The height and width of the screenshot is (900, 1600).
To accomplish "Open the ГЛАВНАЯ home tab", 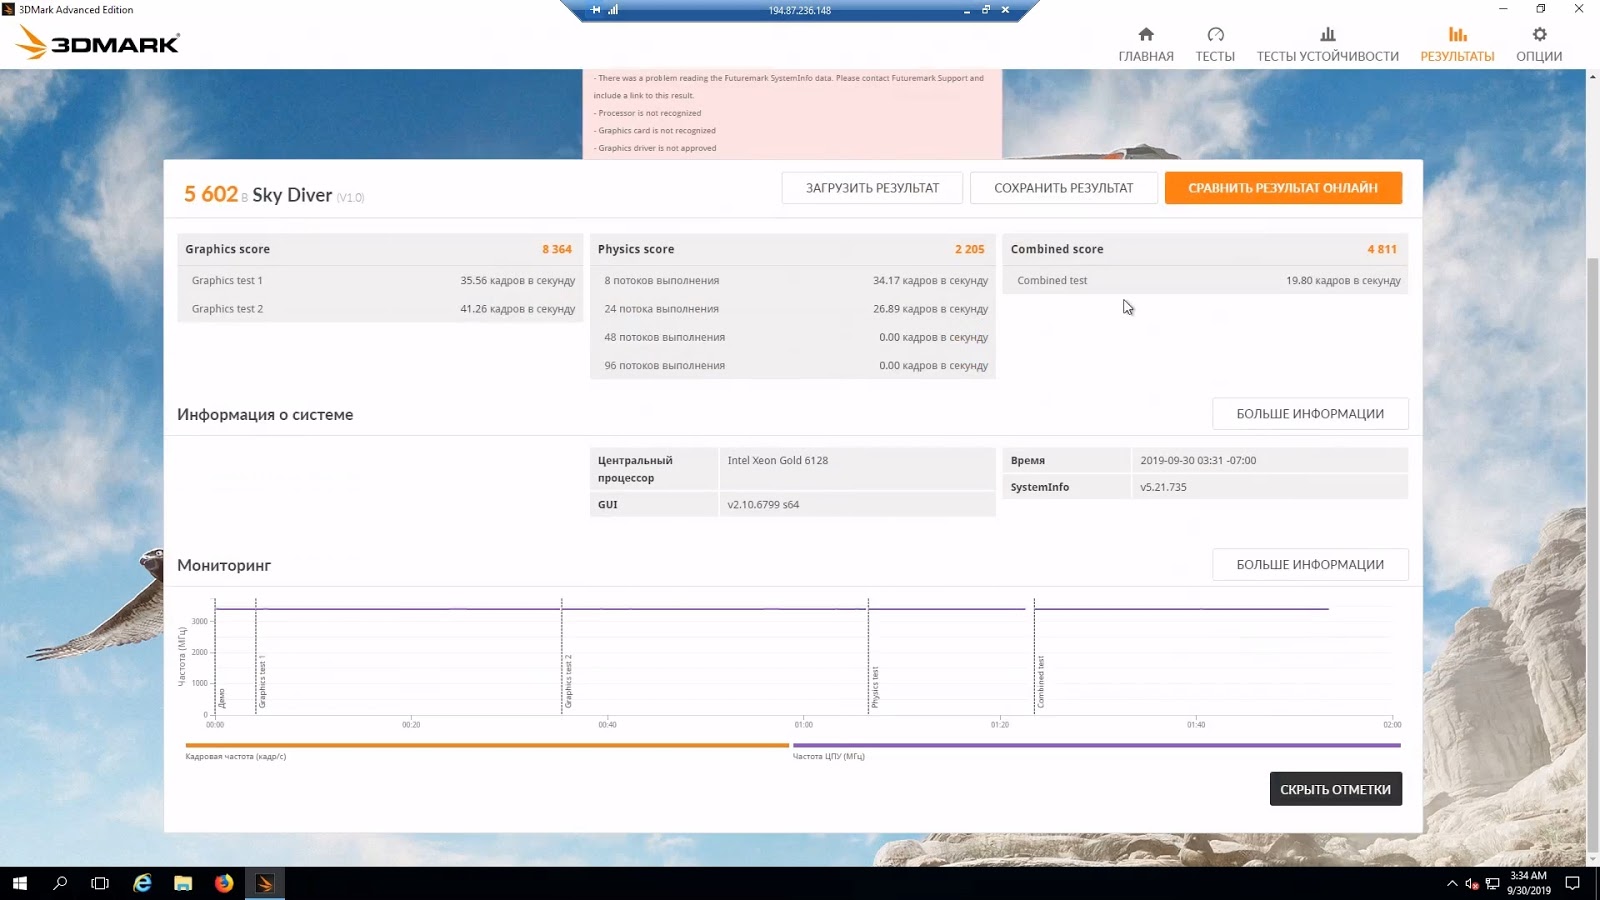I will [1146, 45].
